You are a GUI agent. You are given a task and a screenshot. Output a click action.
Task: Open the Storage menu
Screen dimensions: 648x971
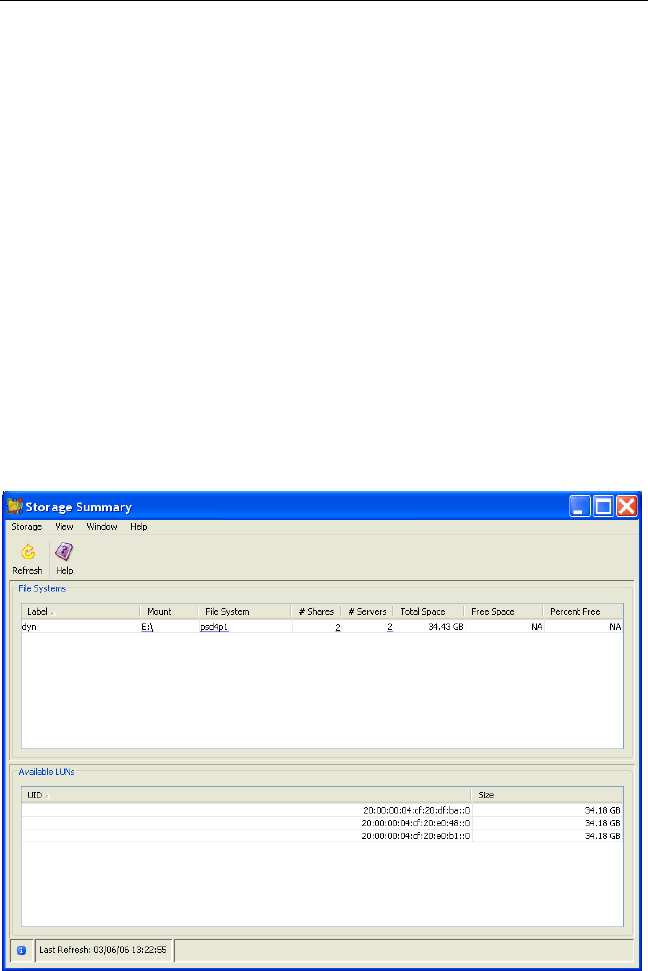[26, 526]
